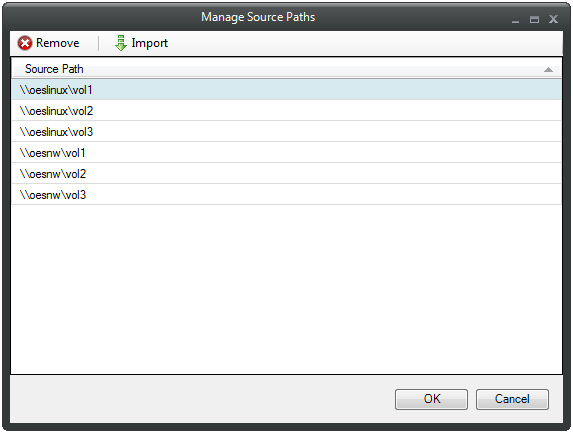Click the Cancel button

(512, 399)
